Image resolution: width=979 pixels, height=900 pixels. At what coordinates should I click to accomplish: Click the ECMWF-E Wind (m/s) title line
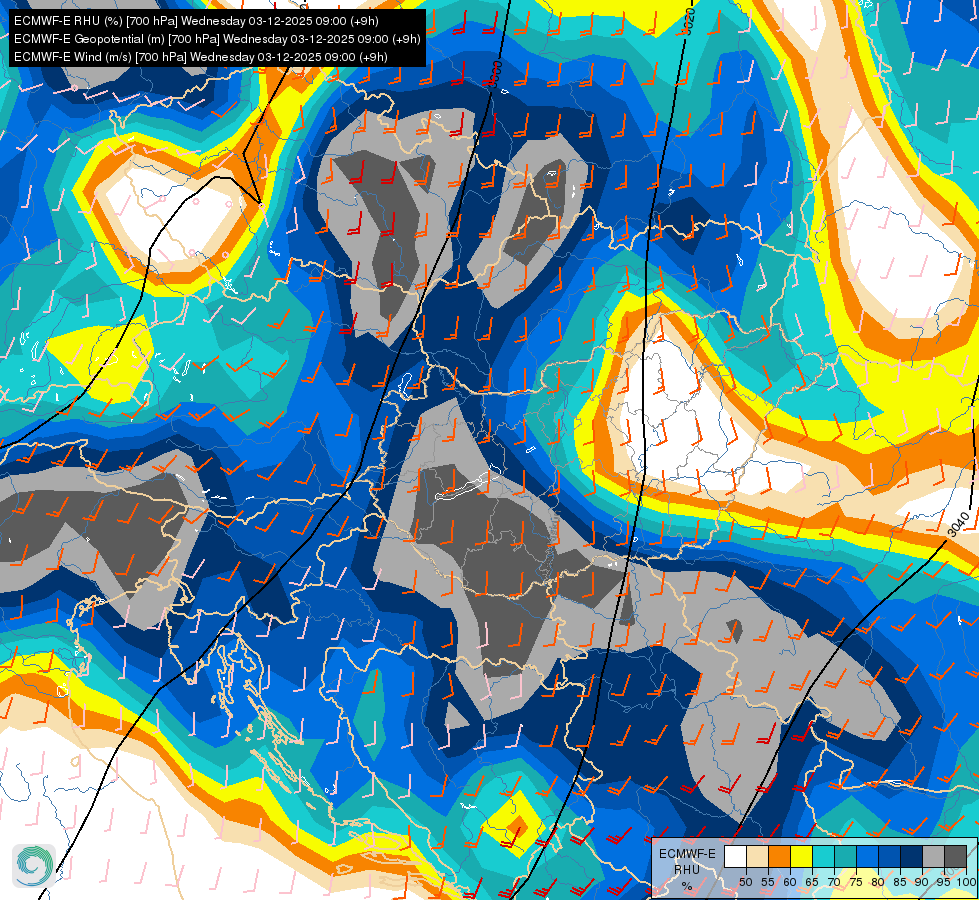[200, 57]
